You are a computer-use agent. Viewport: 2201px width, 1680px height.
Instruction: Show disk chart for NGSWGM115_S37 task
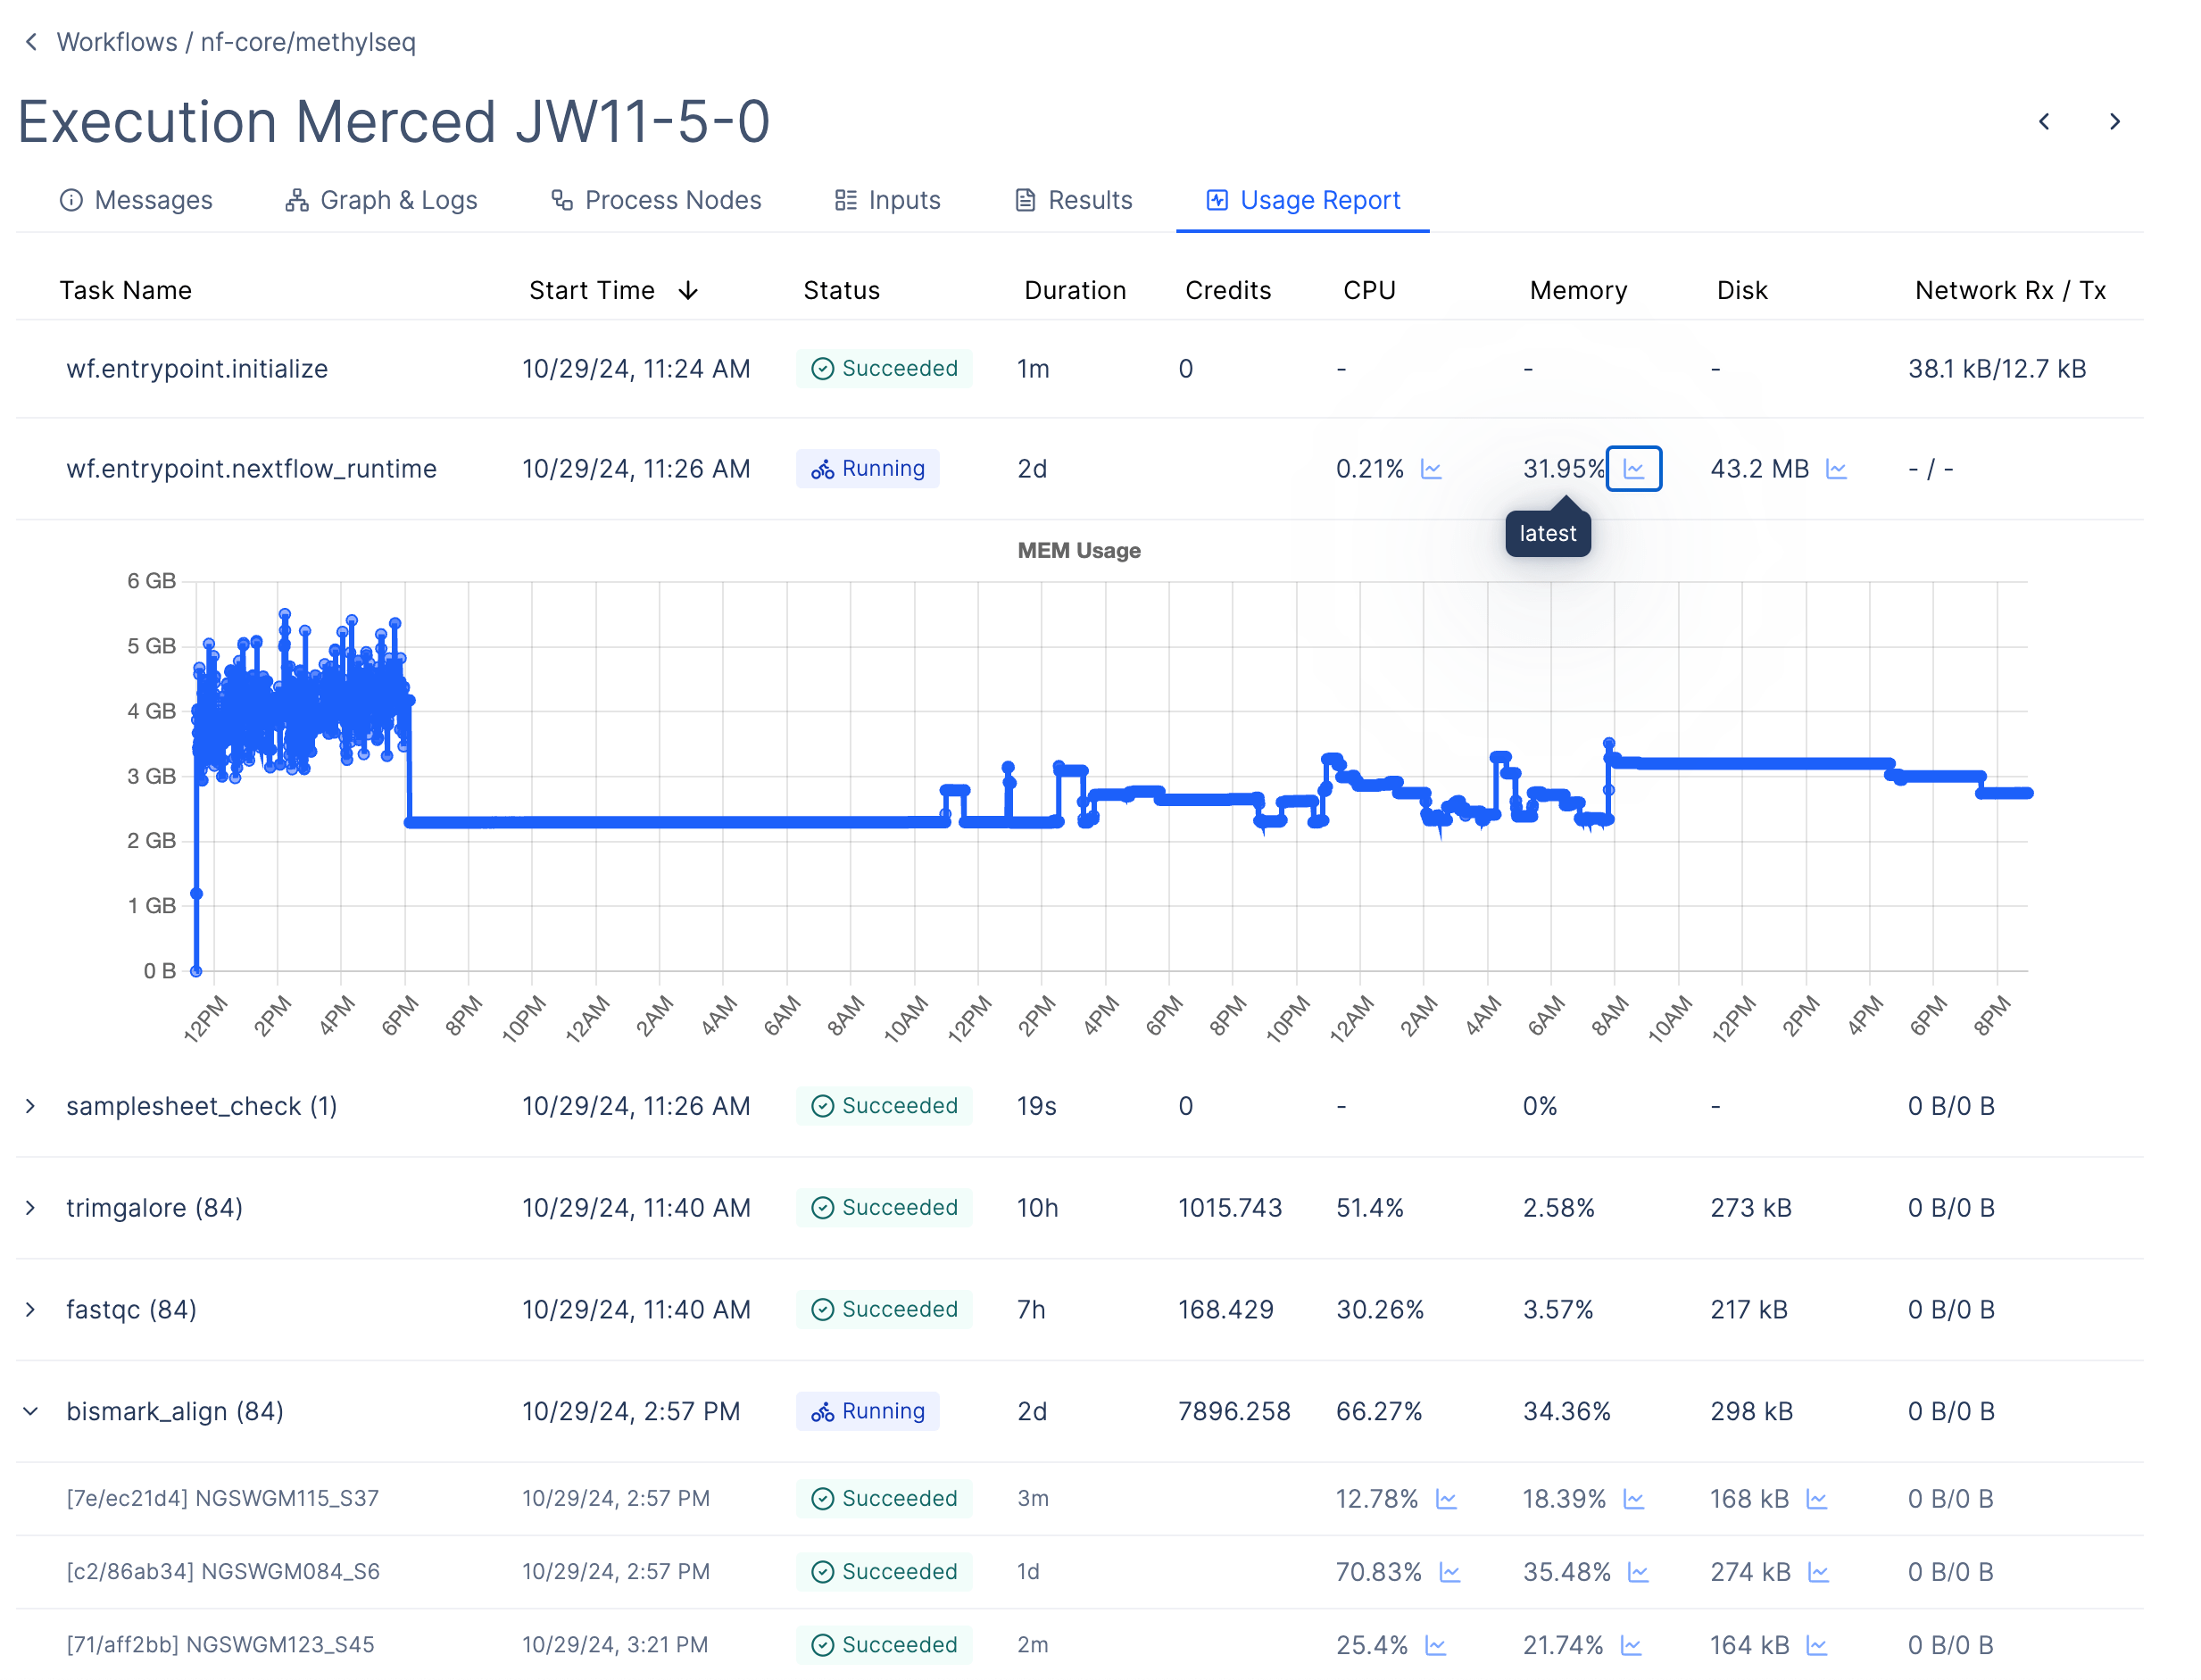(x=1816, y=1499)
